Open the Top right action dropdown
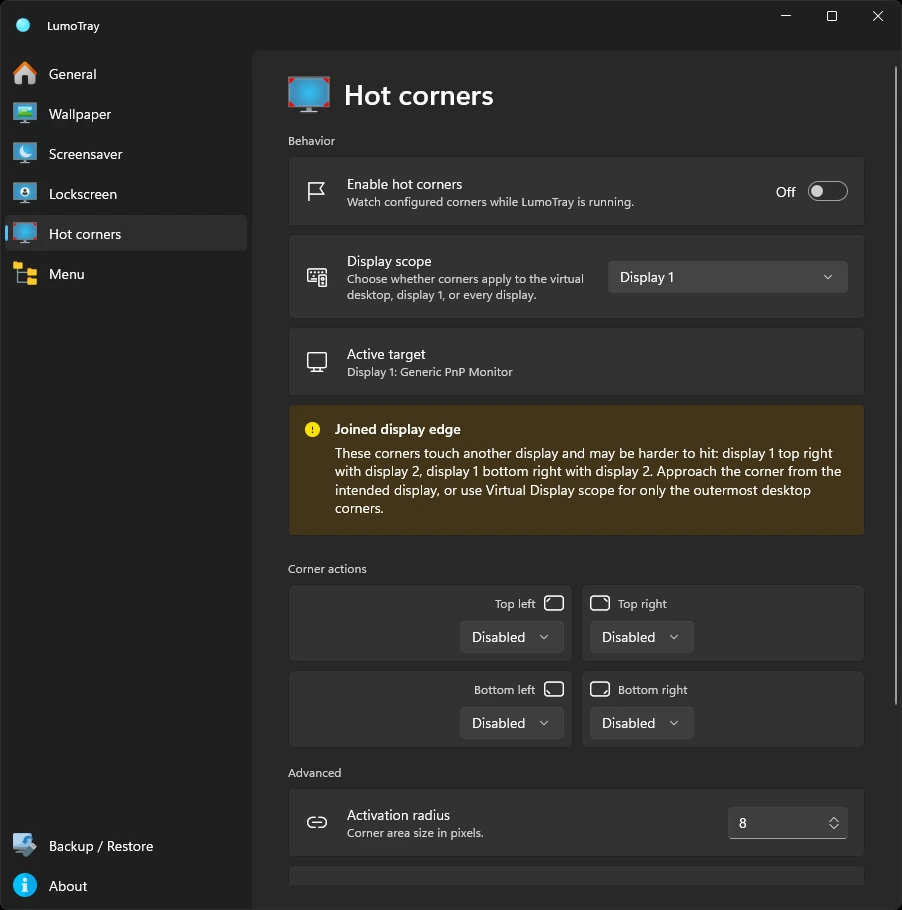Image resolution: width=902 pixels, height=910 pixels. [x=641, y=637]
